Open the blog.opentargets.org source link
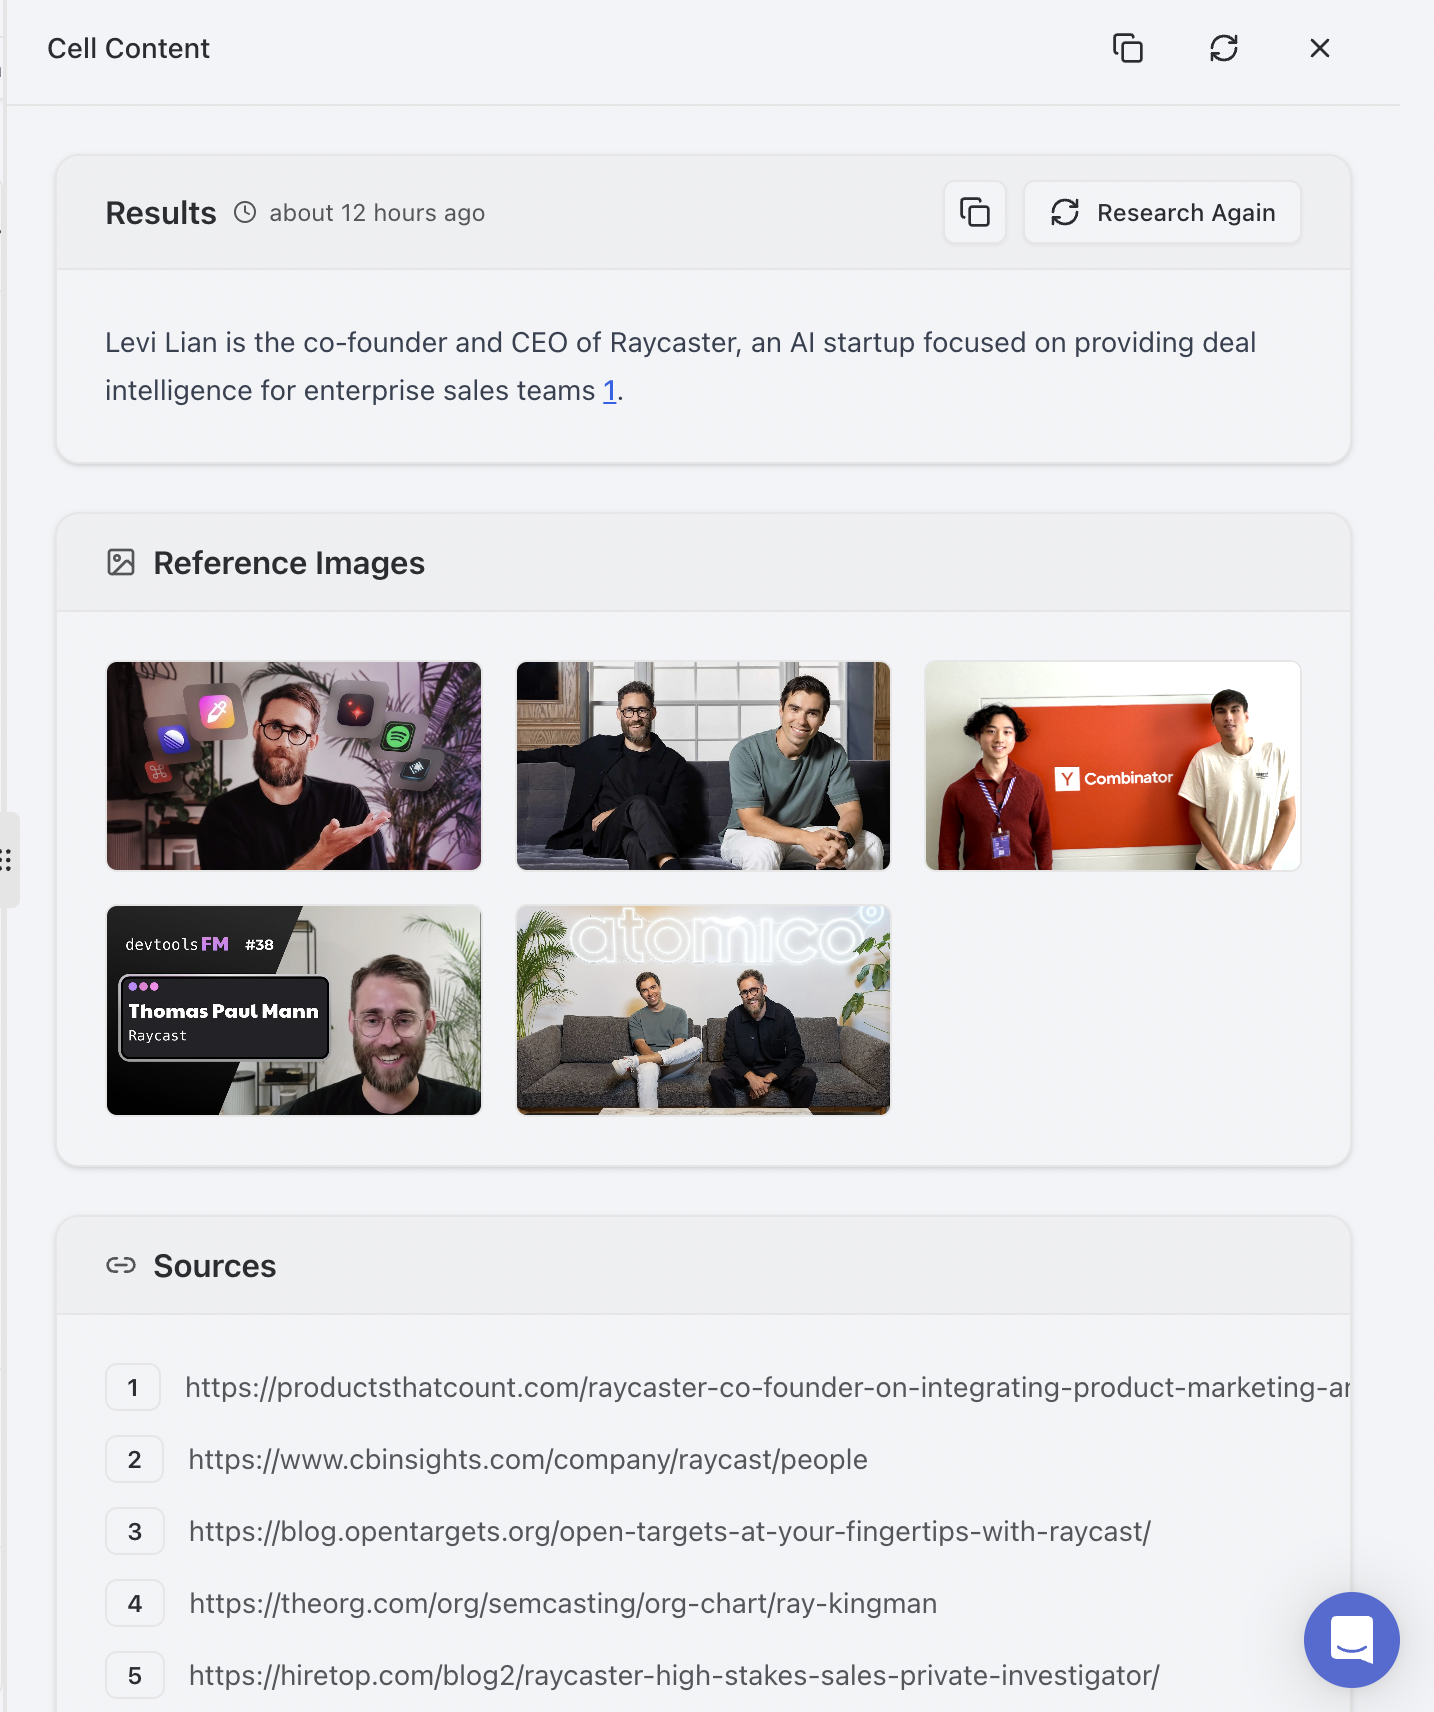The height and width of the screenshot is (1712, 1434). (x=670, y=1531)
